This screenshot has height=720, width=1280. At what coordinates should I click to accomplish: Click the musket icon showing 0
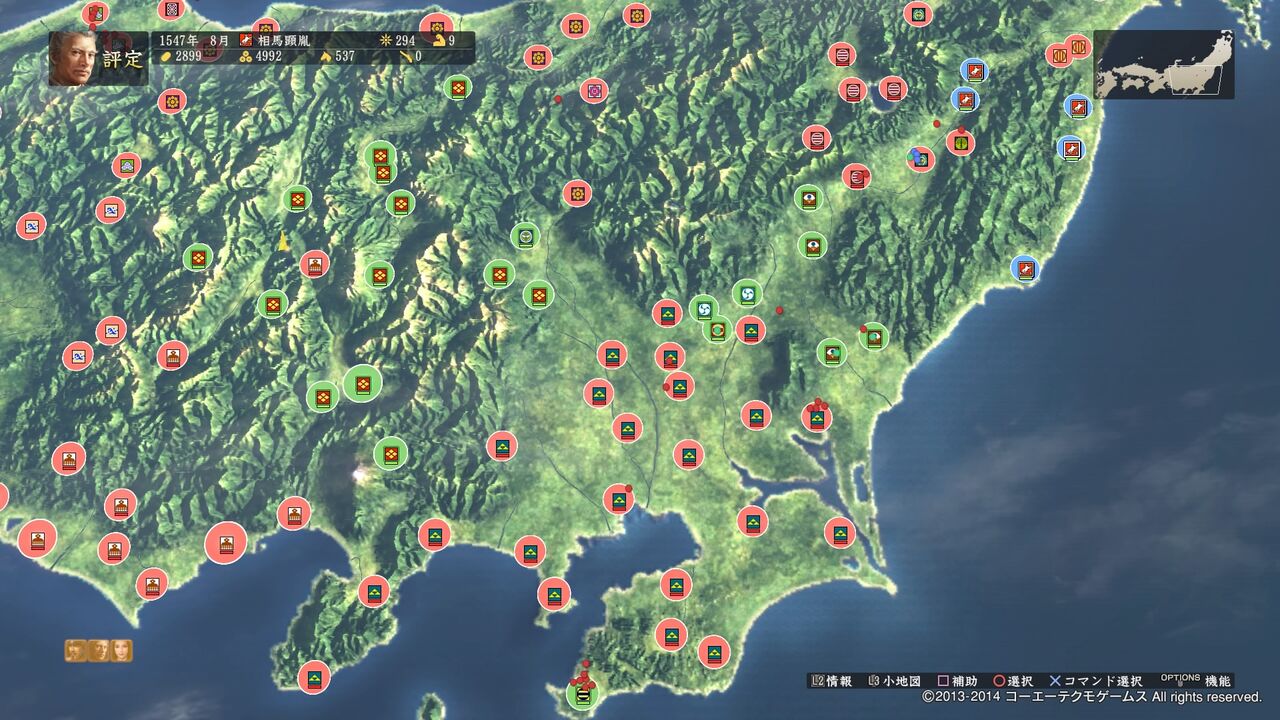click(x=404, y=57)
